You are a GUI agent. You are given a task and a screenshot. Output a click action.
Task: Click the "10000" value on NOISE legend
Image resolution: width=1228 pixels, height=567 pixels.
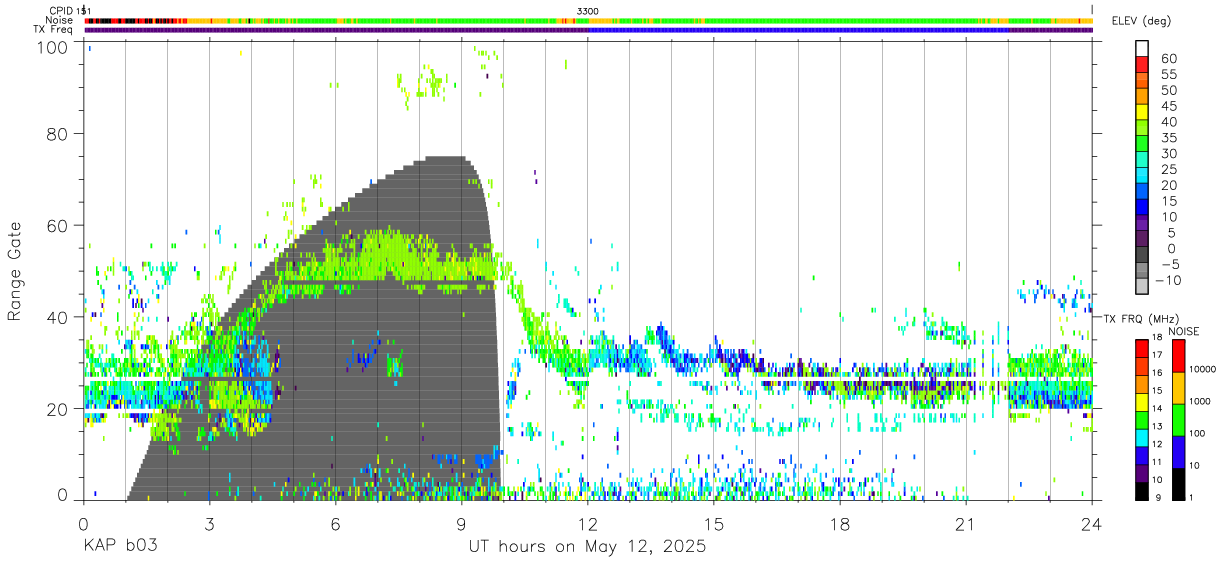coord(1202,369)
